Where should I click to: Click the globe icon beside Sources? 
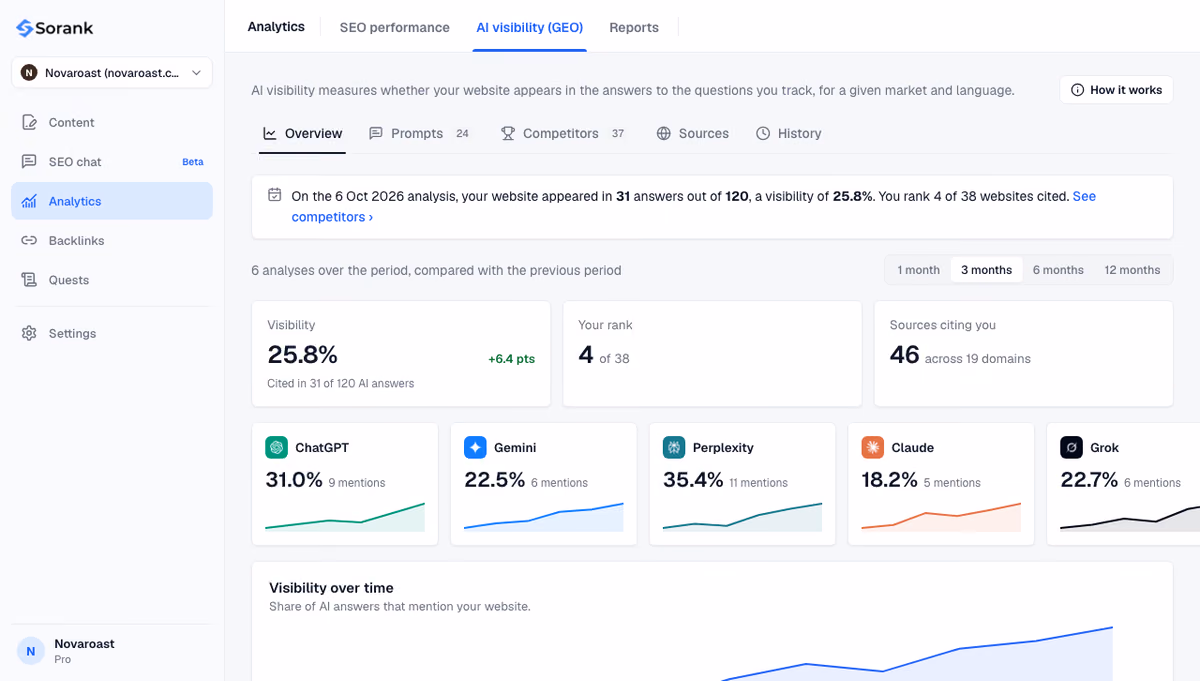coord(664,133)
